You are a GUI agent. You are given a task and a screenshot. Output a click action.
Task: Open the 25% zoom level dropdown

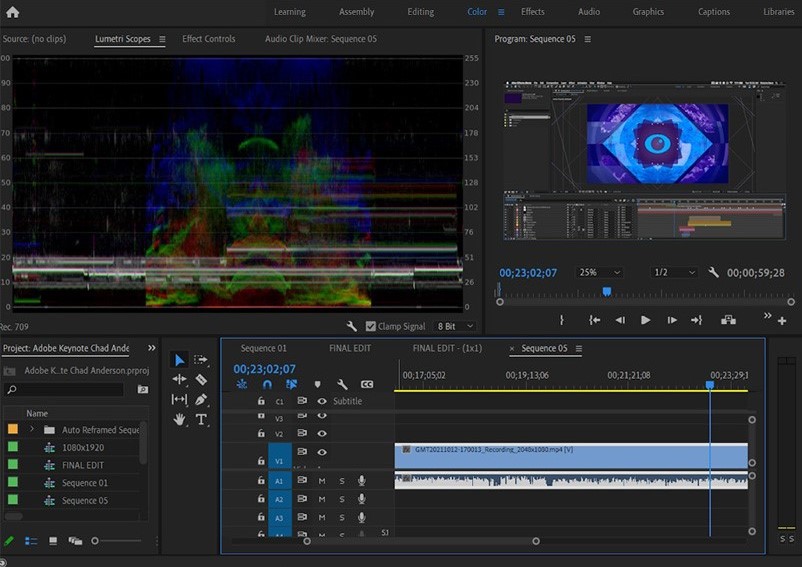coord(599,272)
